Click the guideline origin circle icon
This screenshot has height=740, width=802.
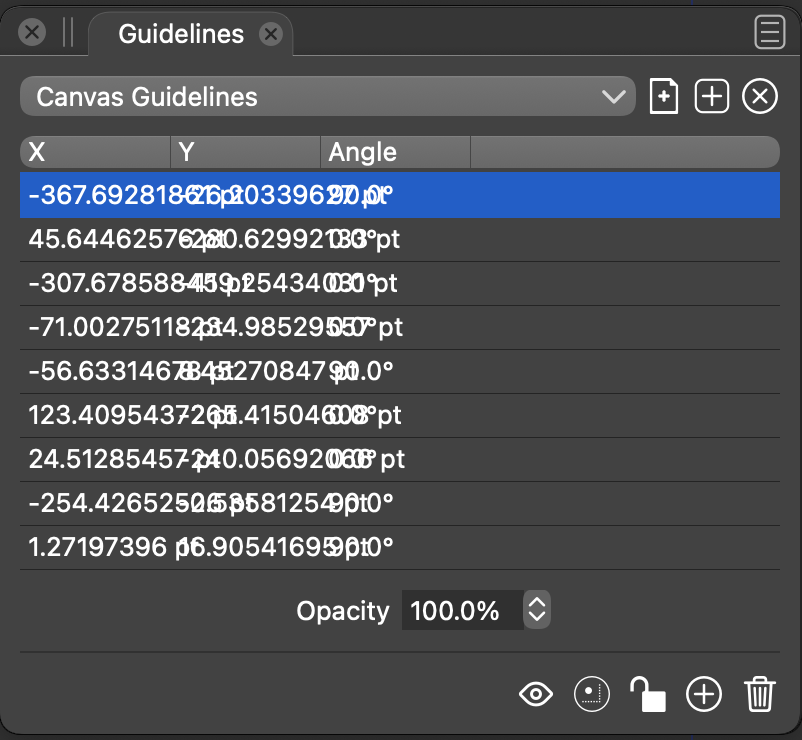[x=590, y=694]
